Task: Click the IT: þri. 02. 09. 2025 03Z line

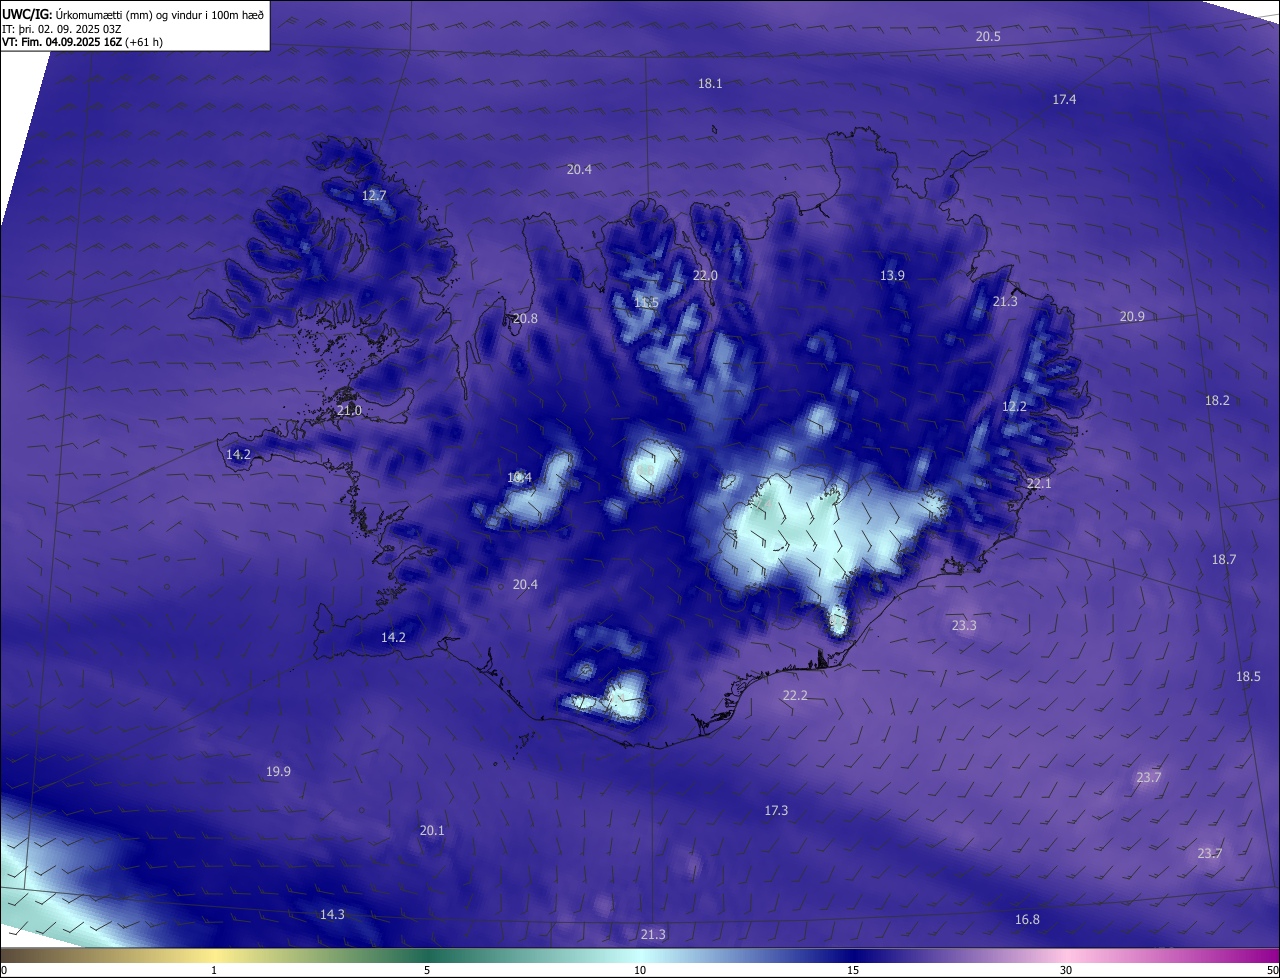Action: click(x=62, y=28)
